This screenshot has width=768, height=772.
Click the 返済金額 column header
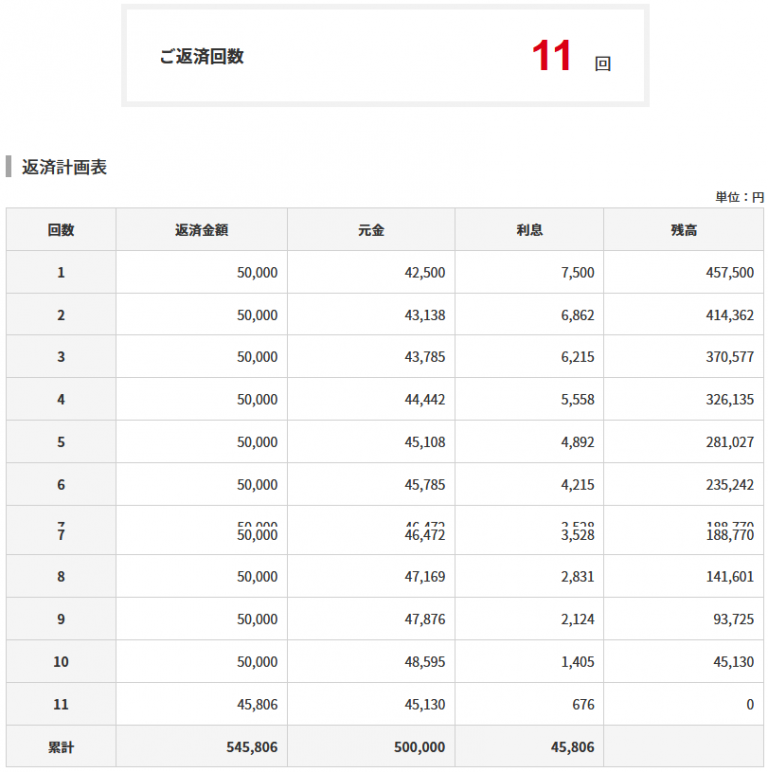pyautogui.click(x=202, y=230)
